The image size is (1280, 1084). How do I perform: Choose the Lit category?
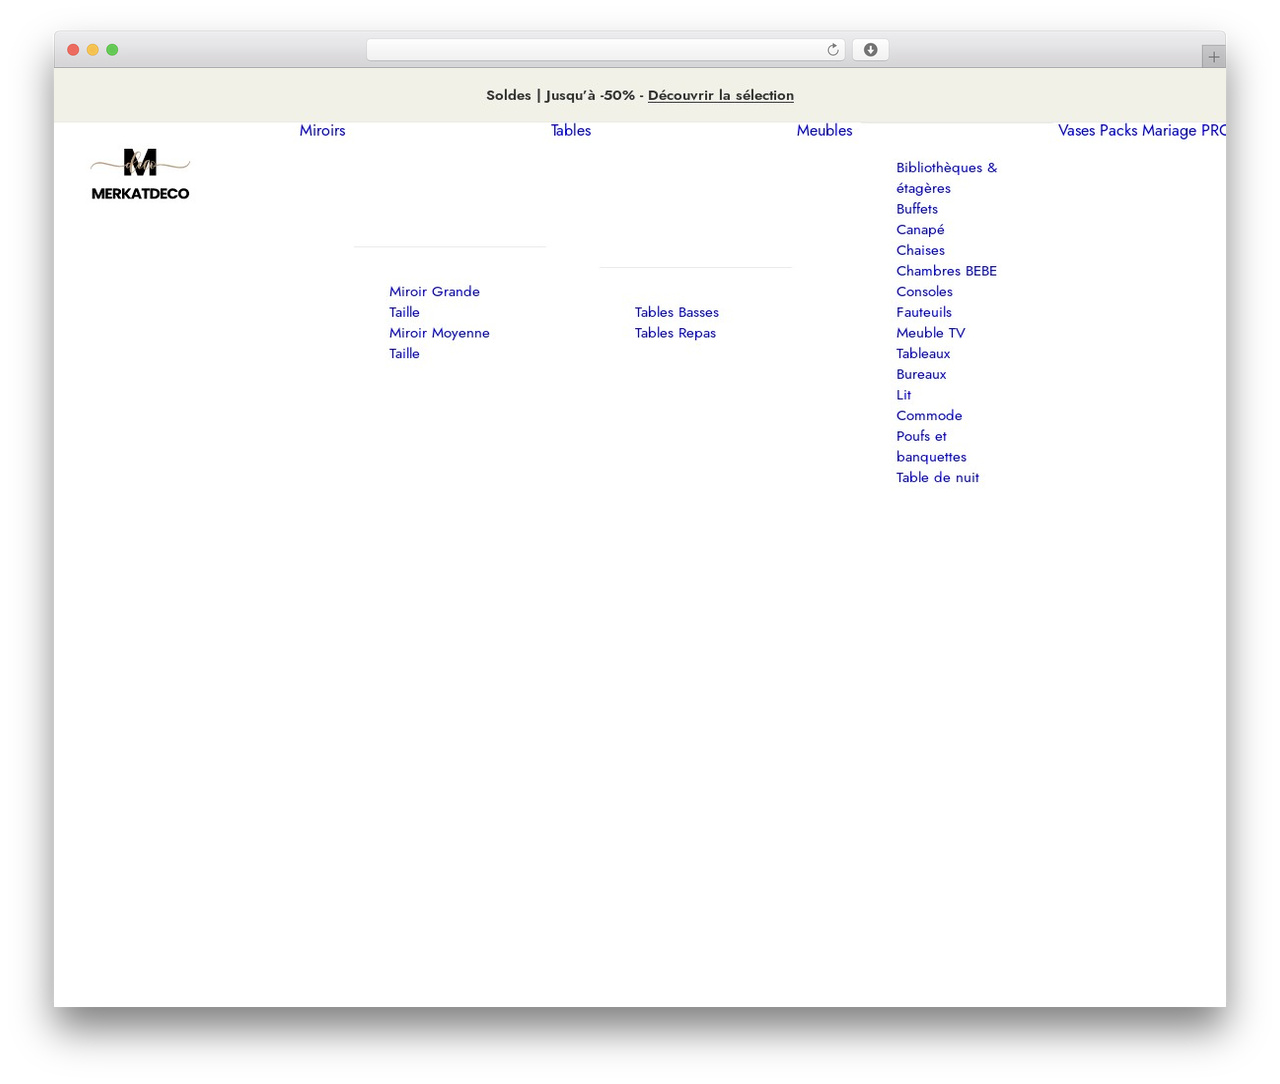(x=903, y=395)
